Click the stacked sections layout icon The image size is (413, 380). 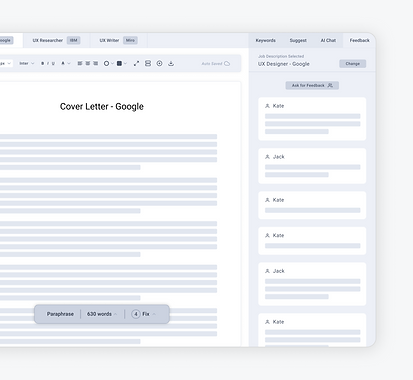click(148, 63)
